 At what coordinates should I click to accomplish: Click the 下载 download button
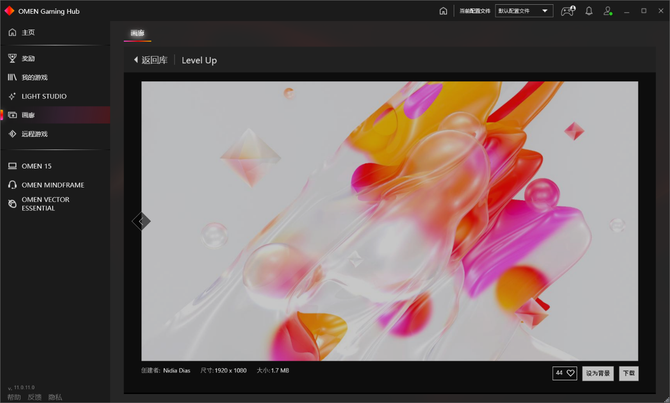pos(629,373)
